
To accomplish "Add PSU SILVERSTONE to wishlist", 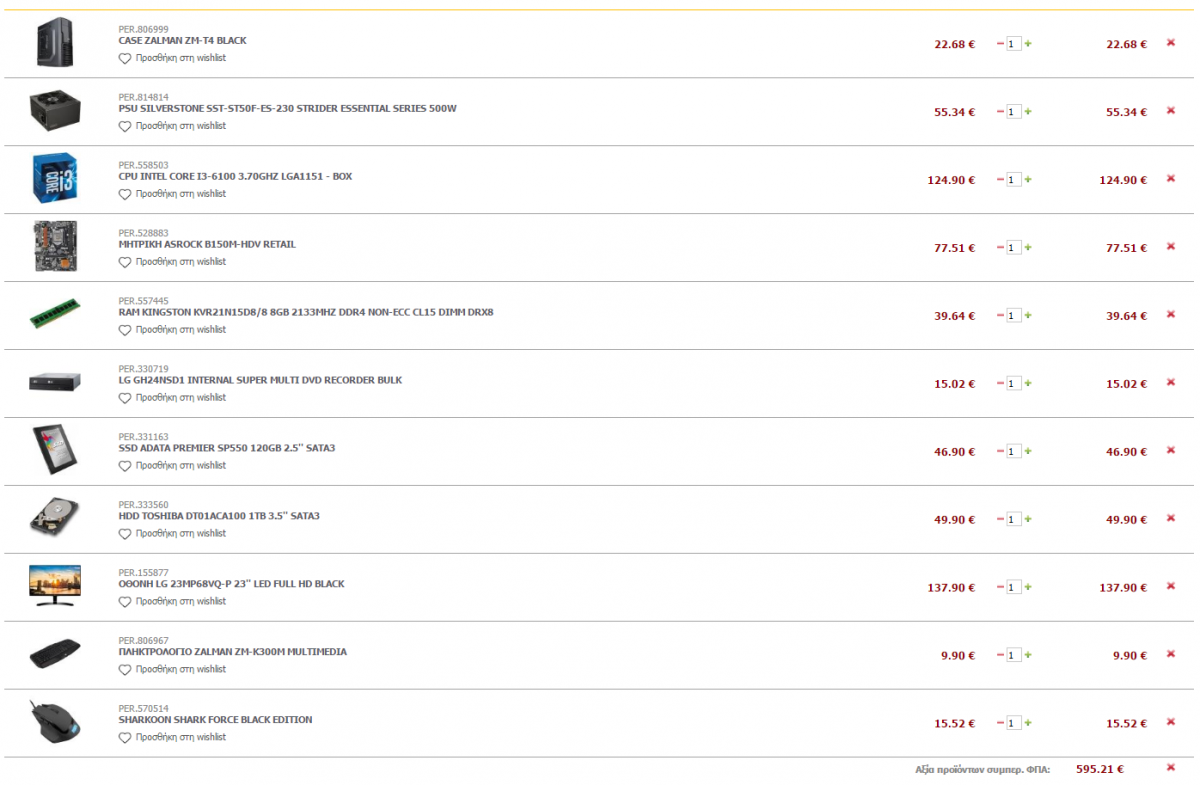I will coord(172,126).
